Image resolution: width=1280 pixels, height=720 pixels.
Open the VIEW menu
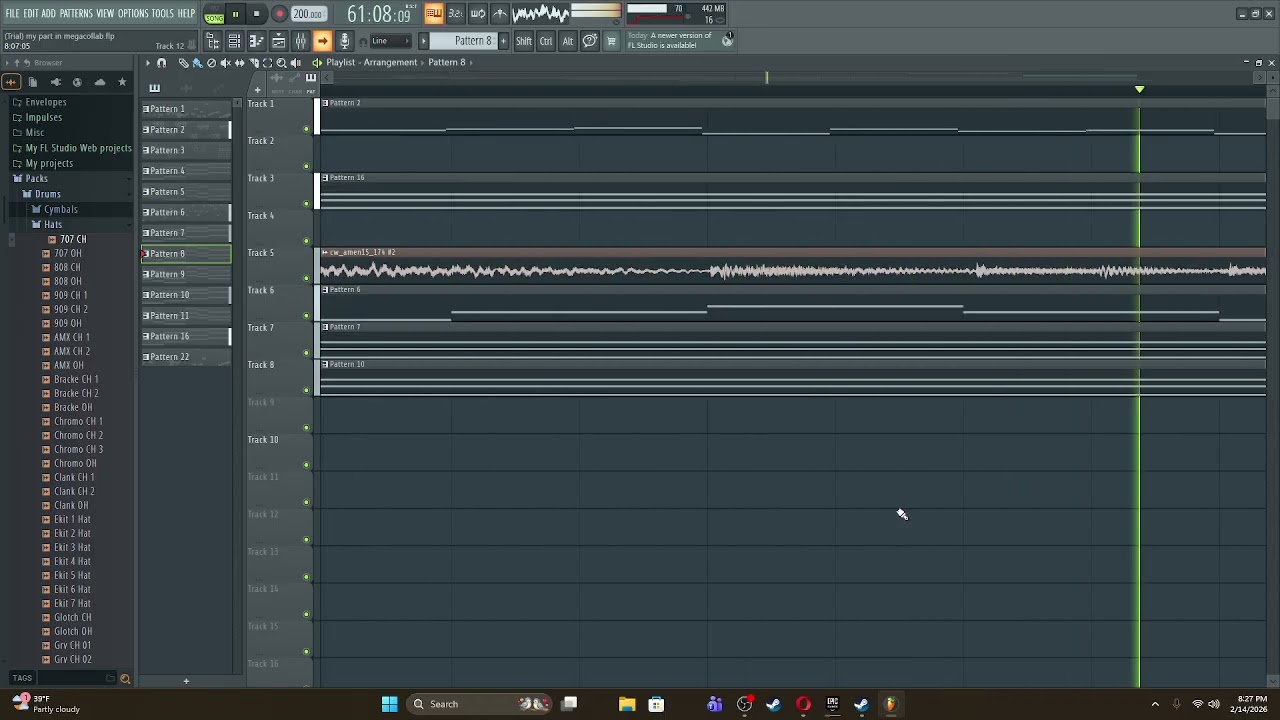[105, 13]
